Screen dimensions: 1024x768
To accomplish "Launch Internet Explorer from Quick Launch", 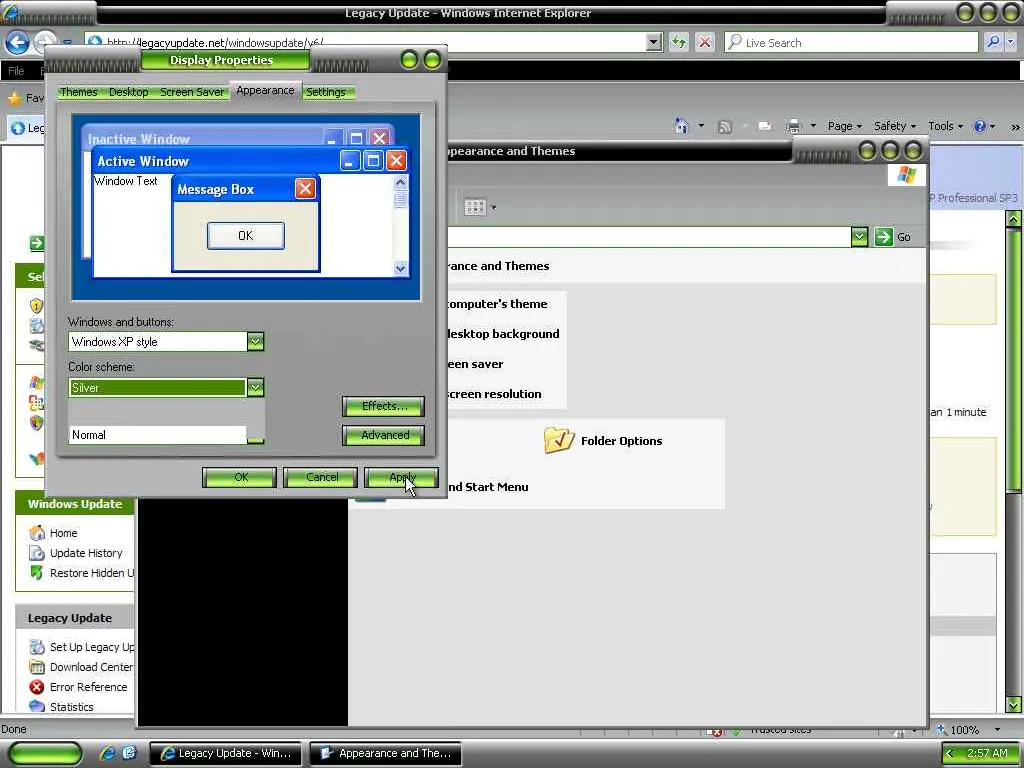I will pyautogui.click(x=108, y=753).
